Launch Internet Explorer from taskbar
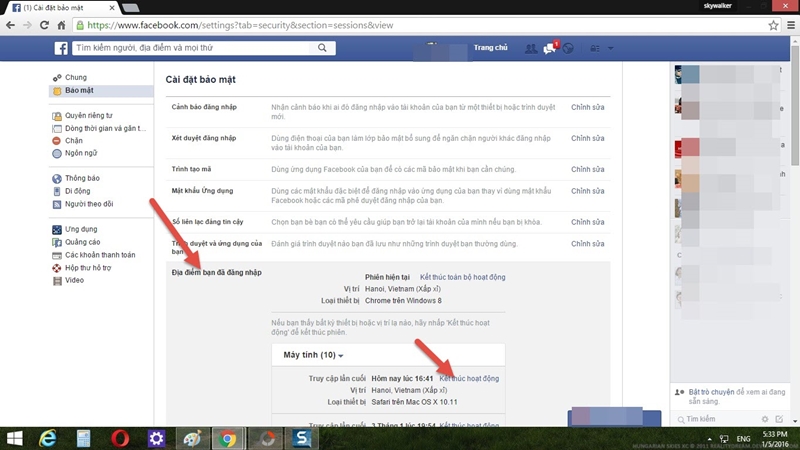 click(48, 438)
